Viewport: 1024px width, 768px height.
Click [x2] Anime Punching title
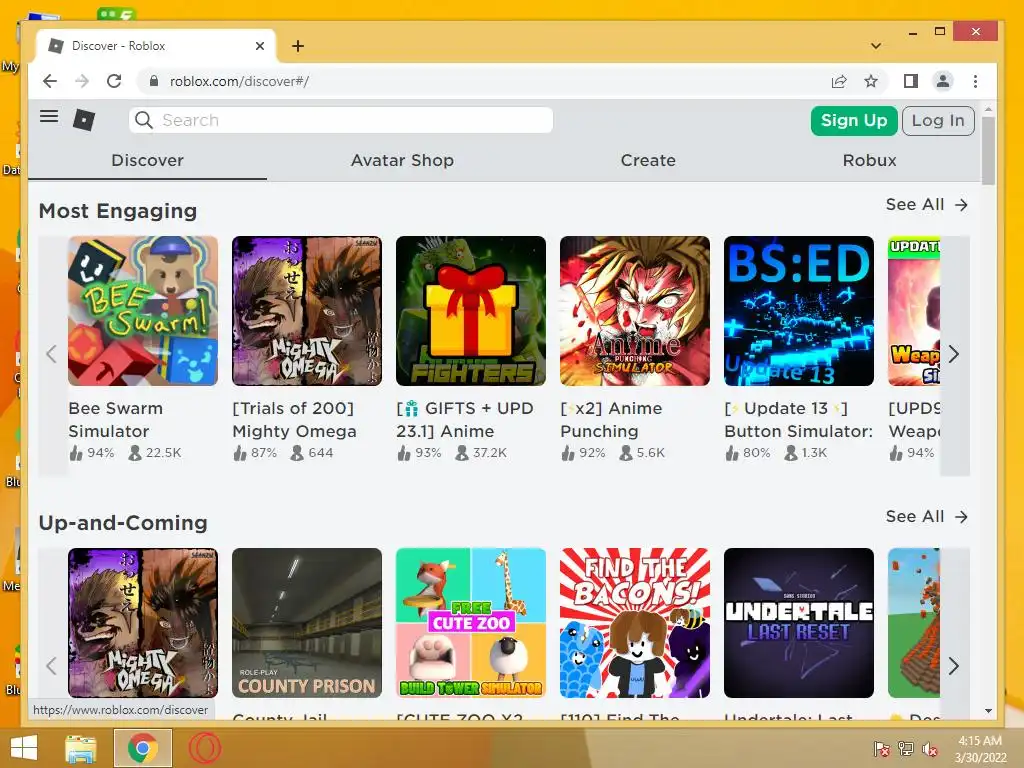(x=611, y=420)
